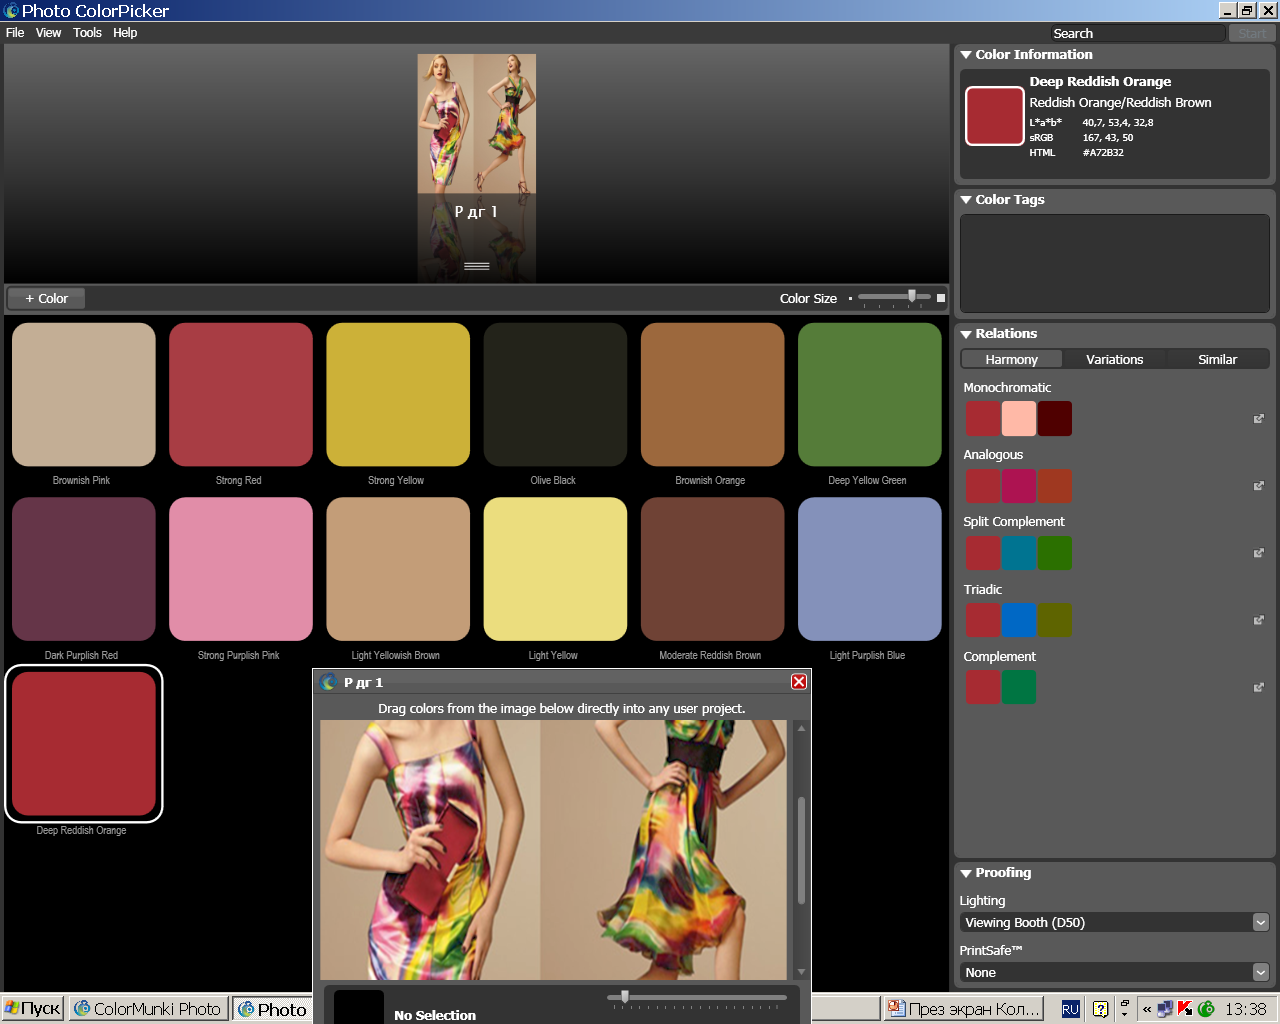Click the magenta Analogous harmony swatch
The width and height of the screenshot is (1280, 1024).
pos(1019,486)
